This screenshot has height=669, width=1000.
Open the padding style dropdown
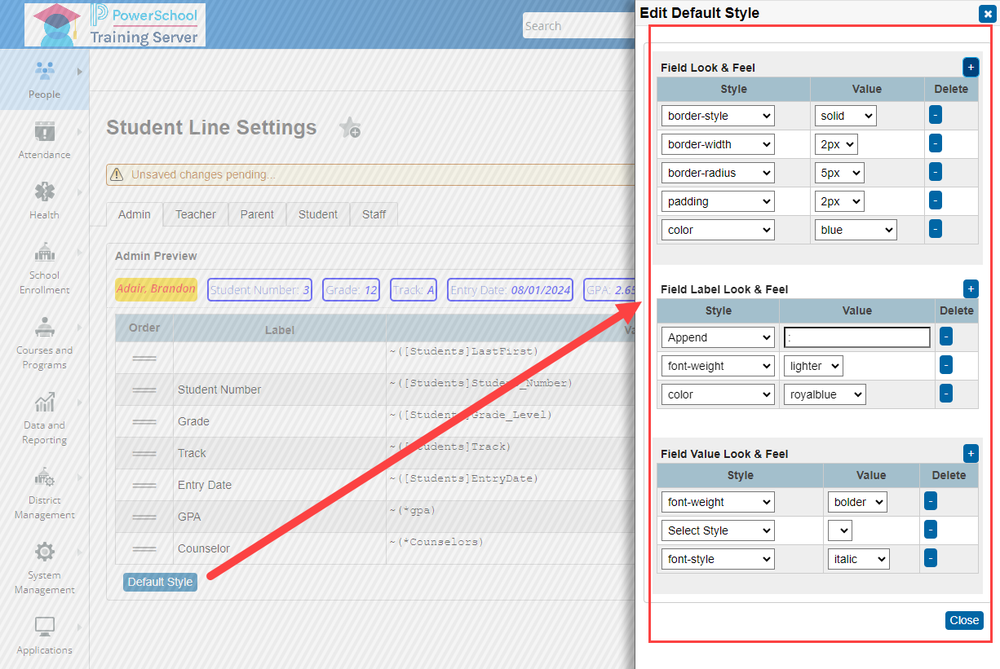717,202
